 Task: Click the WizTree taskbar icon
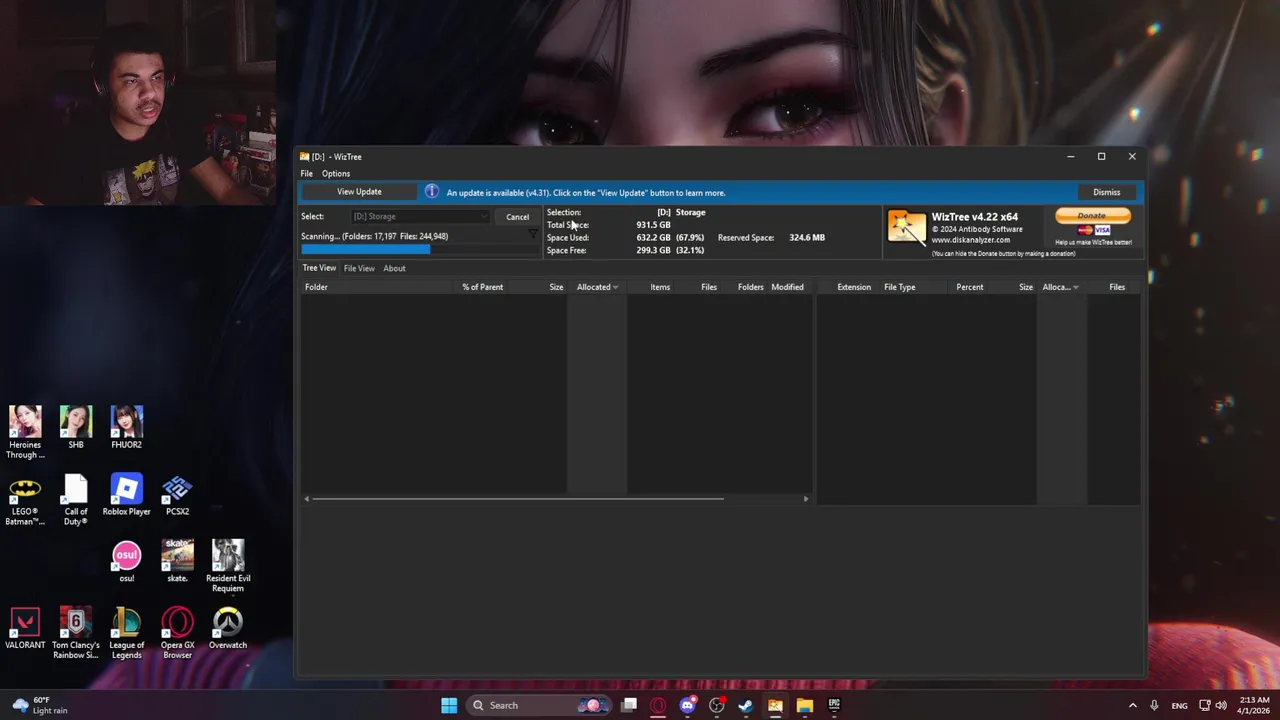[775, 705]
